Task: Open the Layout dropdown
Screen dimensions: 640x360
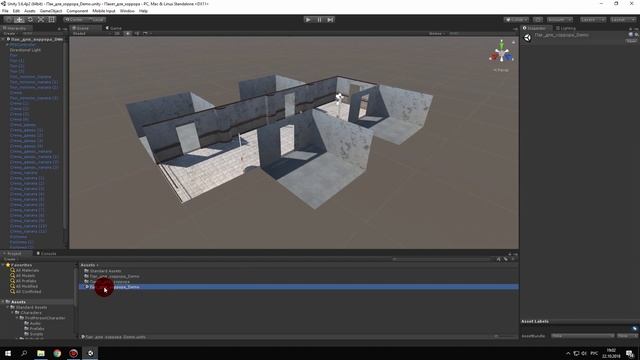Action: (623, 20)
